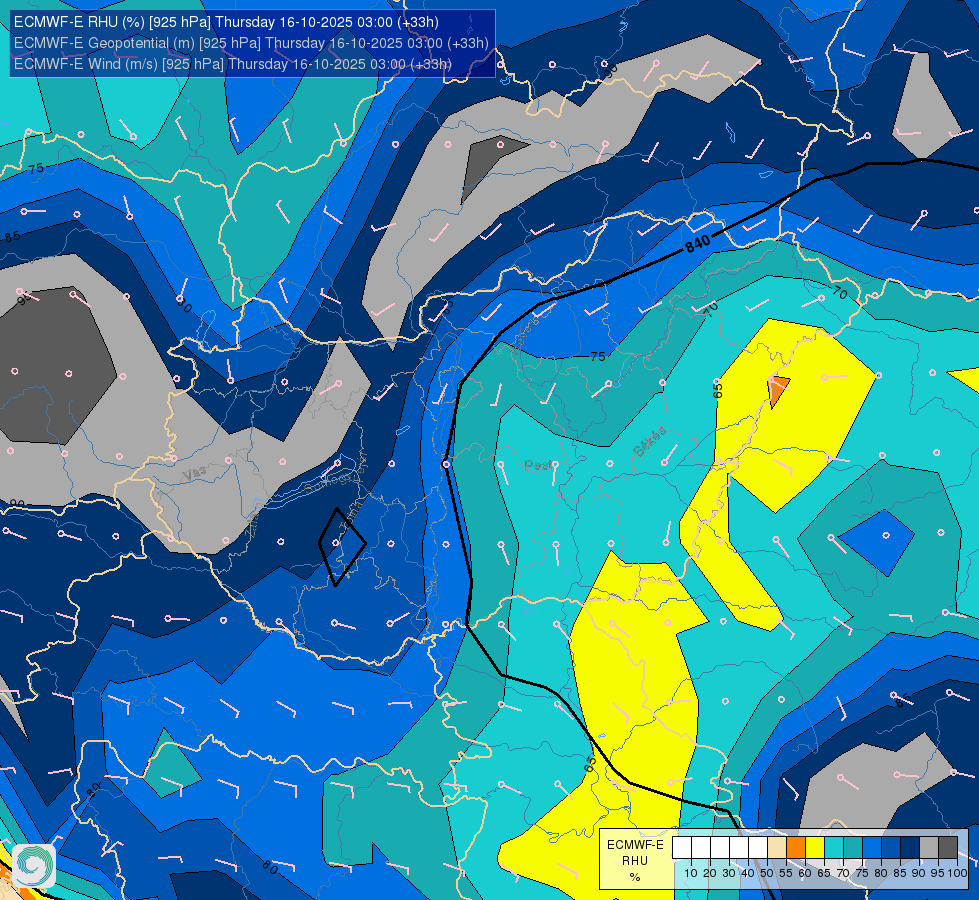Click the legend tick label '30'
Viewport: 979px width, 900px height.
tap(729, 873)
